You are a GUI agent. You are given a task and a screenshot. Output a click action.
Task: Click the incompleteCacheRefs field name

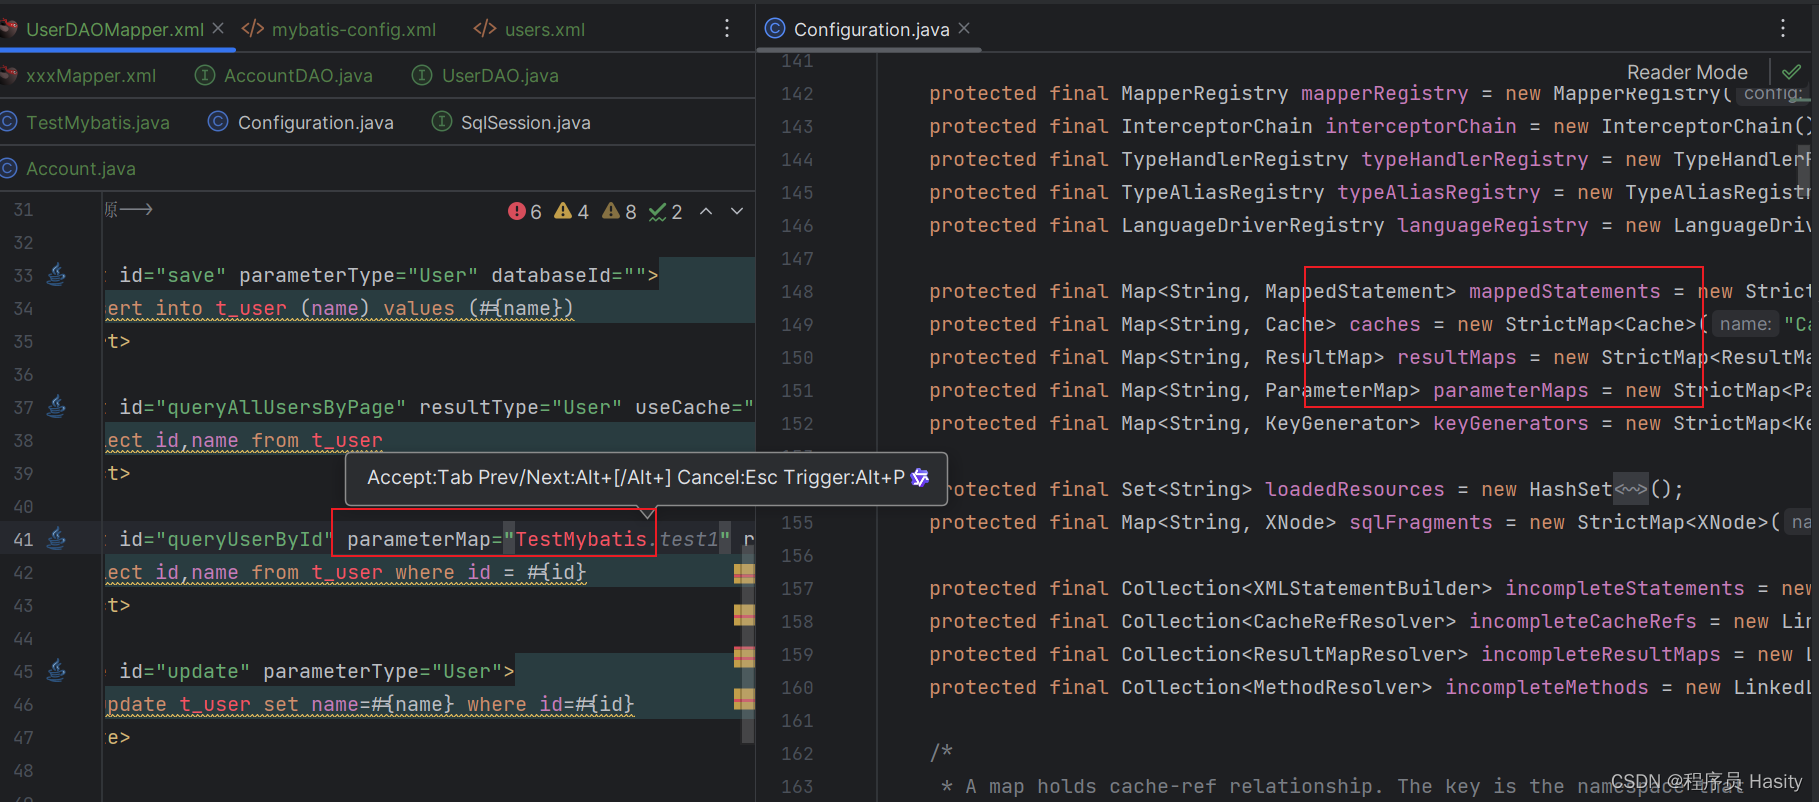[x=1582, y=622]
